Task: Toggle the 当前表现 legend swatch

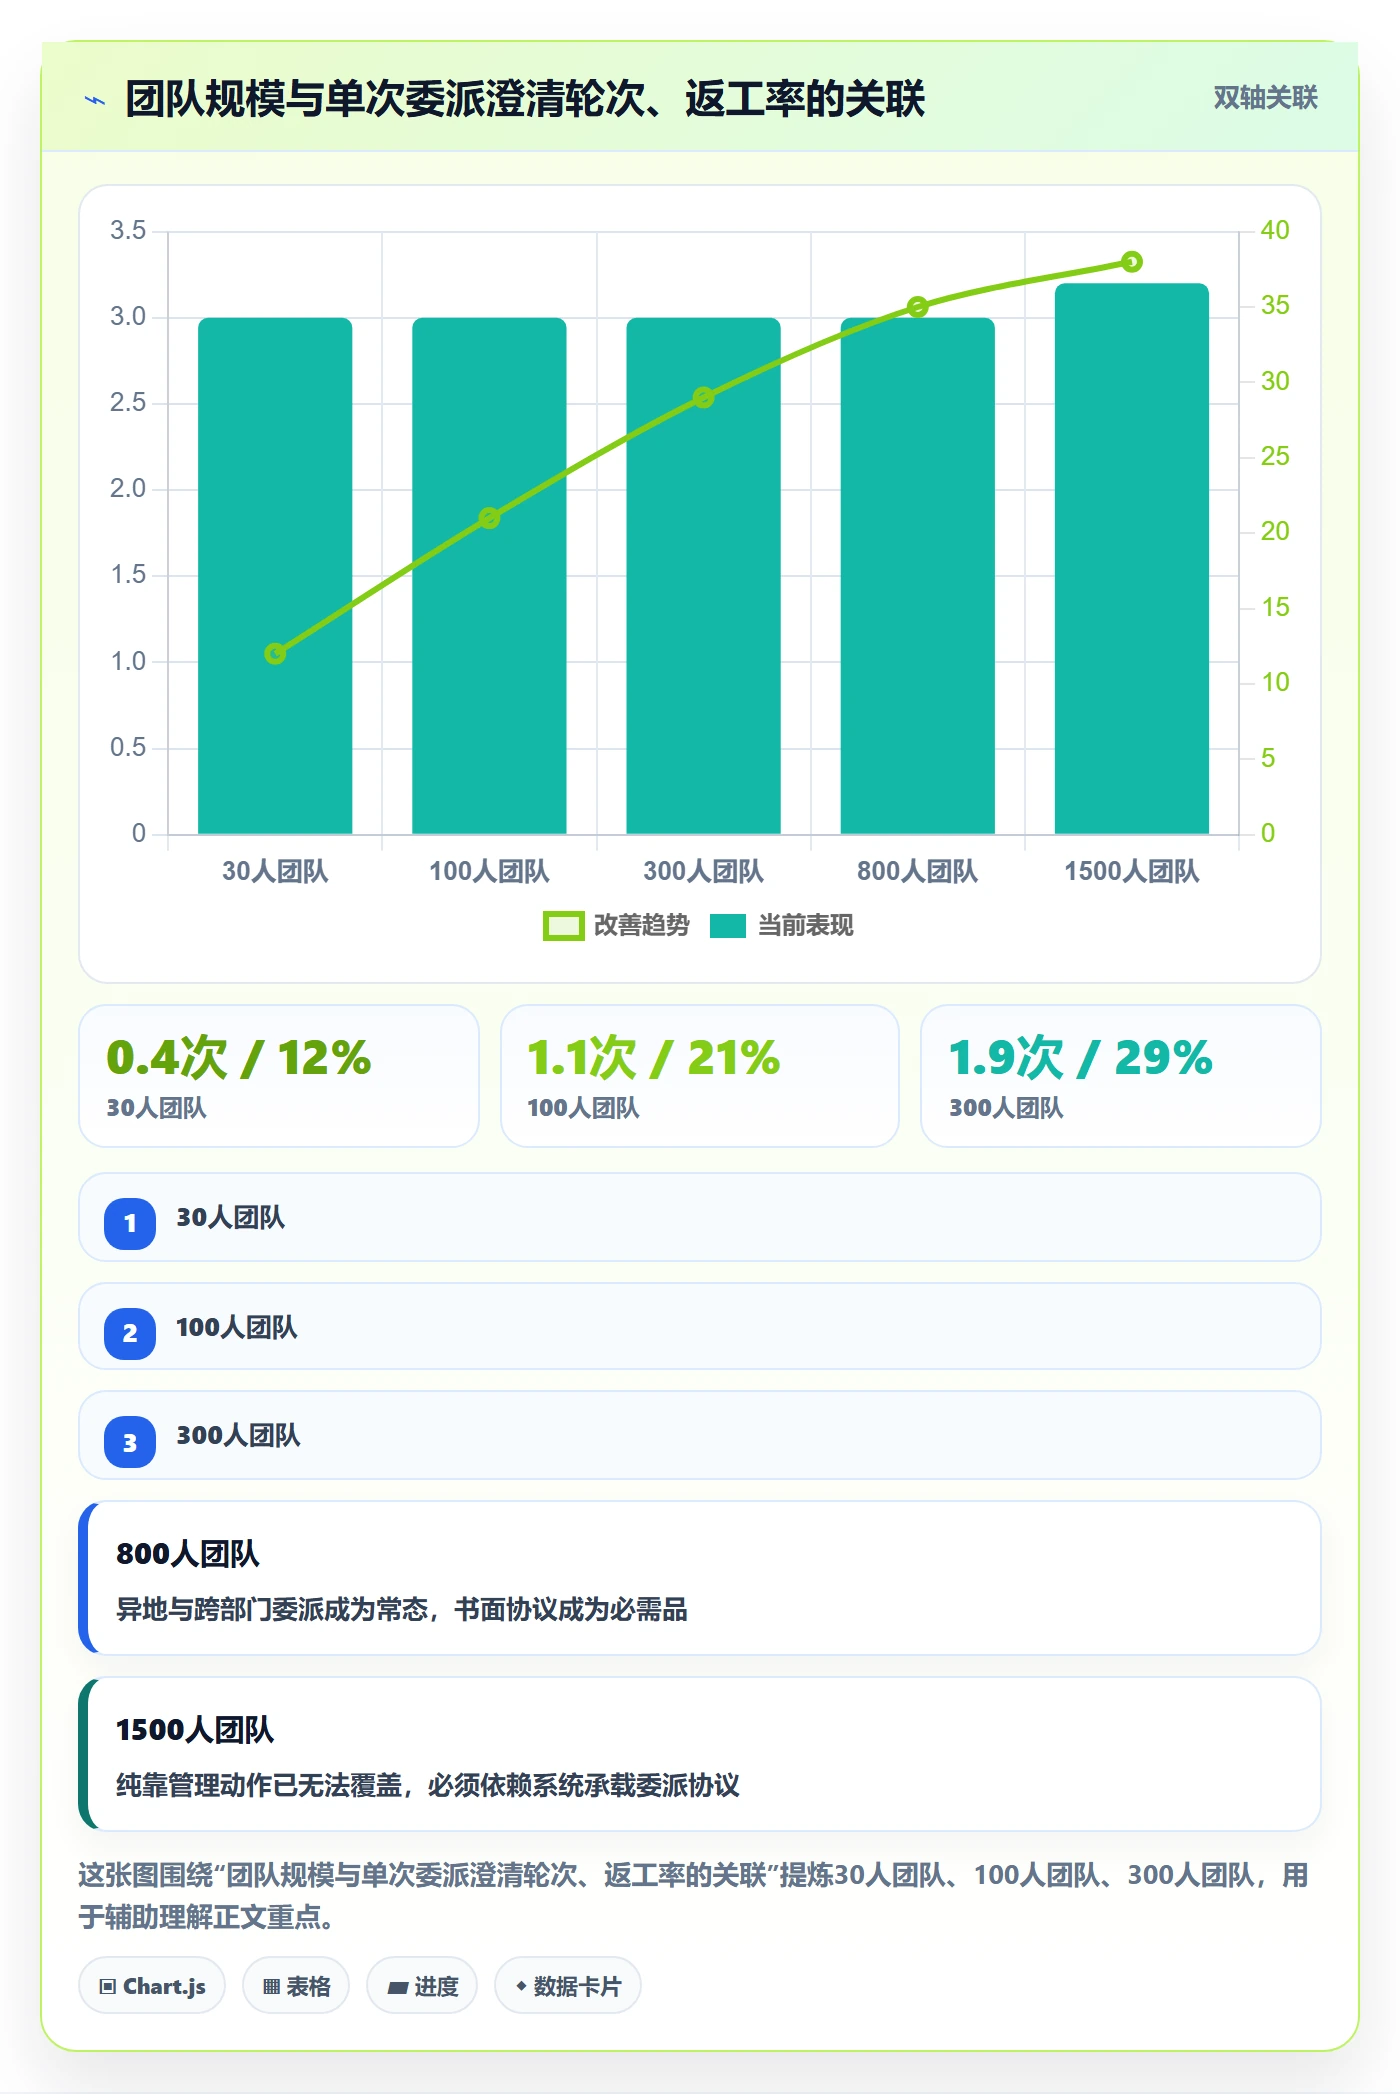Action: click(728, 926)
